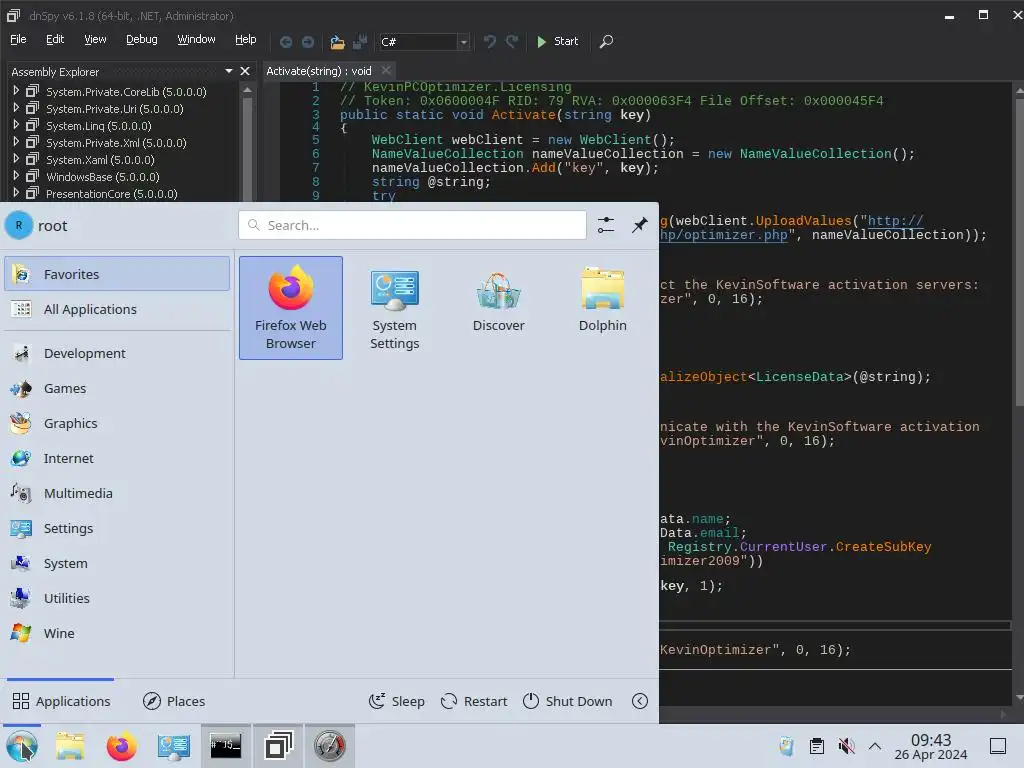The image size is (1024, 768).
Task: Pin the application launcher open
Action: (x=639, y=225)
